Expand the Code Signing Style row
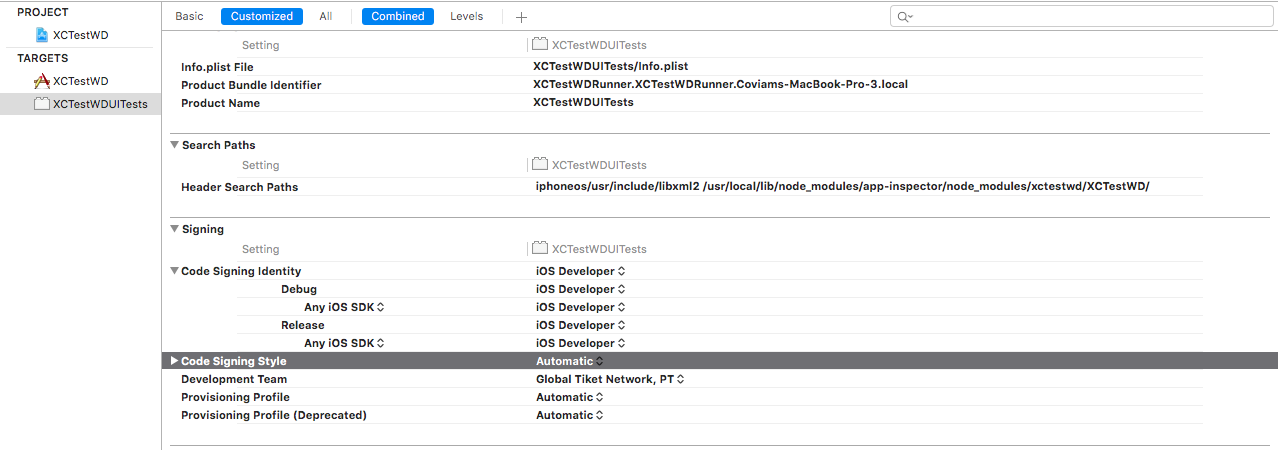 (175, 361)
